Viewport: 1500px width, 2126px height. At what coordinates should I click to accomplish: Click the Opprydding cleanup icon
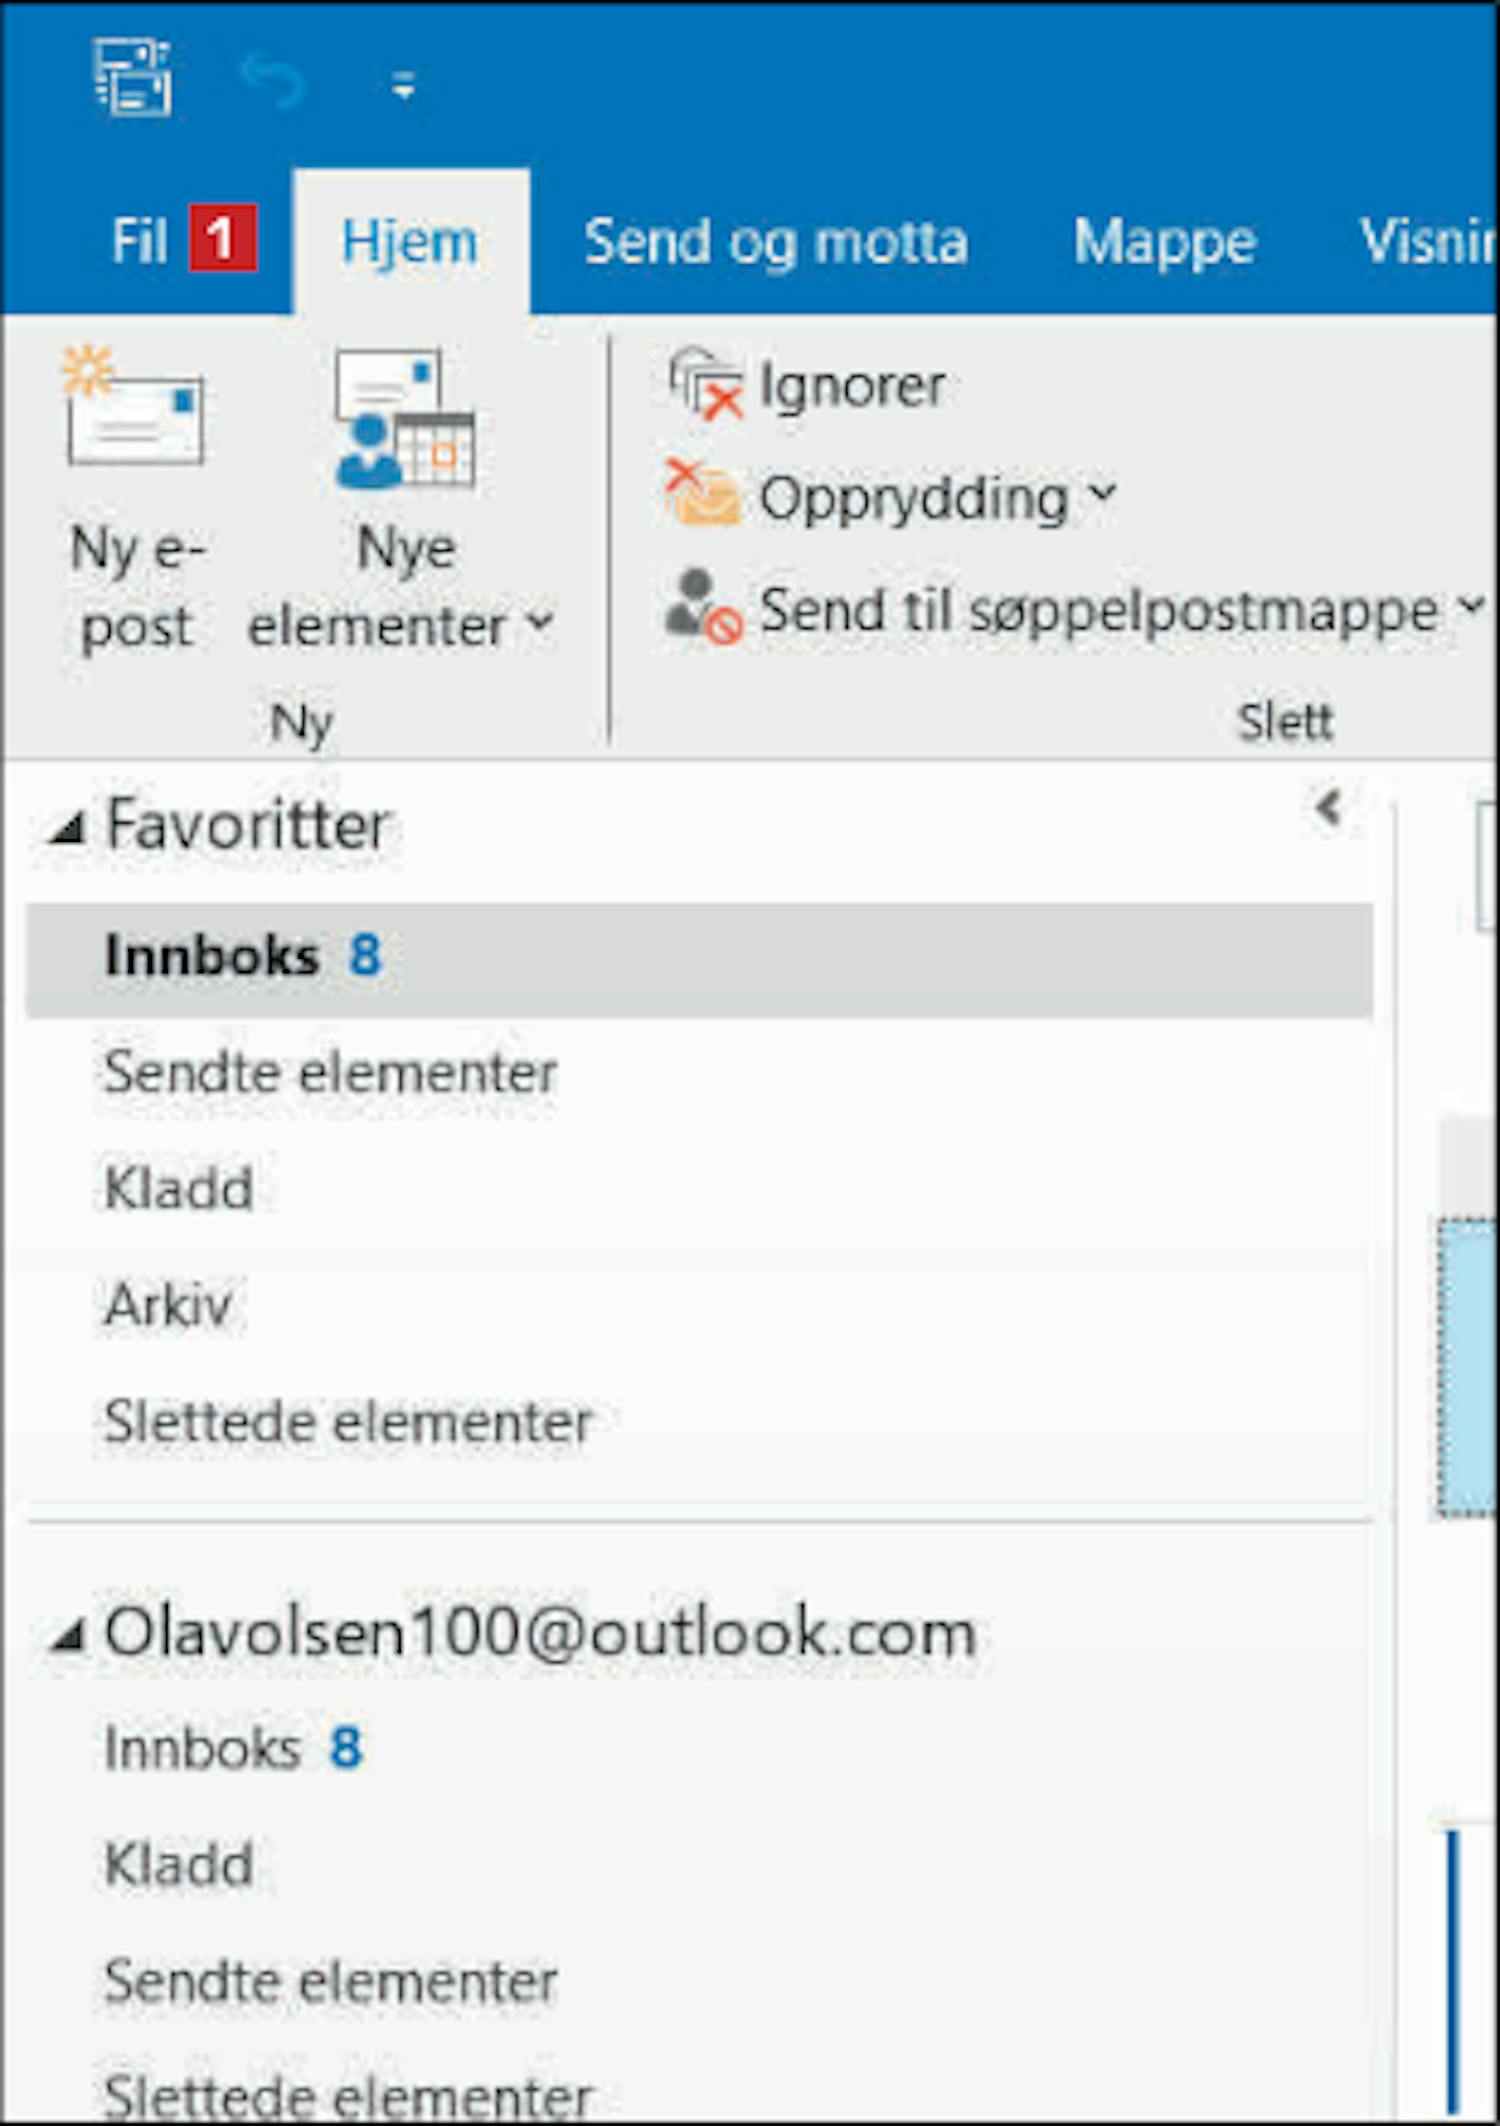click(704, 494)
